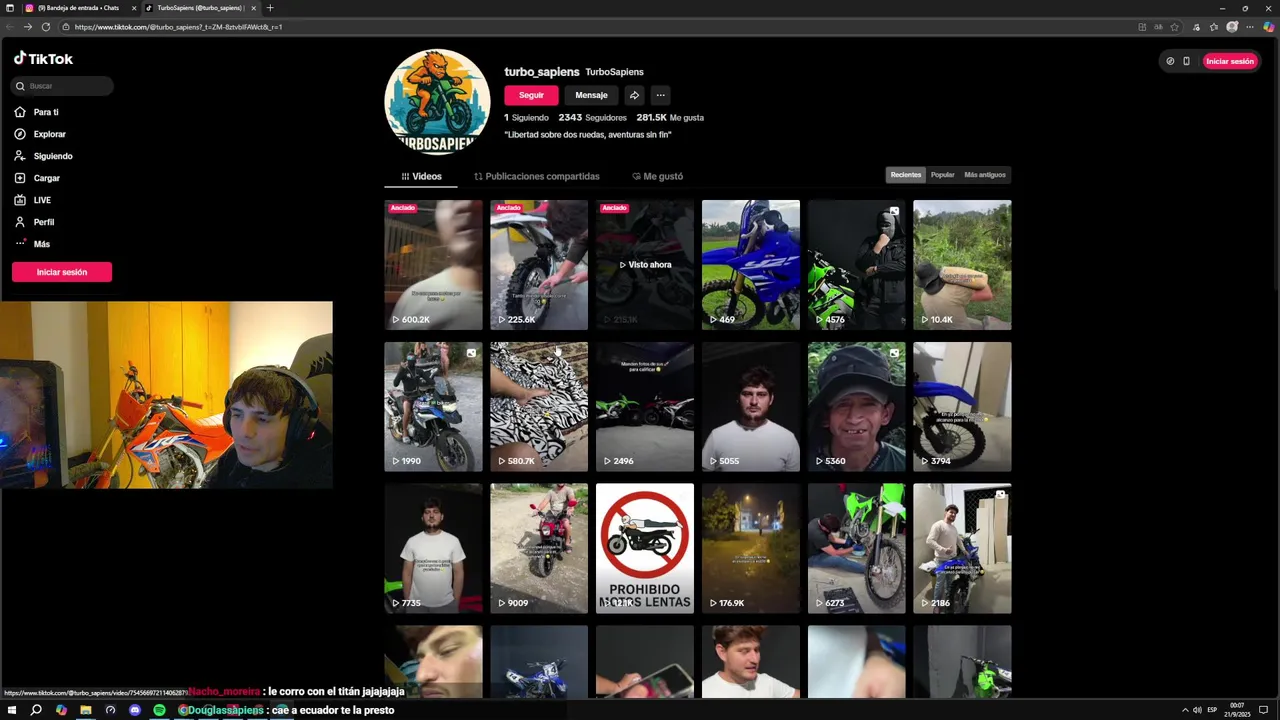Open the taskbar Search icon
Screen dimensions: 1280x720
(x=36, y=710)
